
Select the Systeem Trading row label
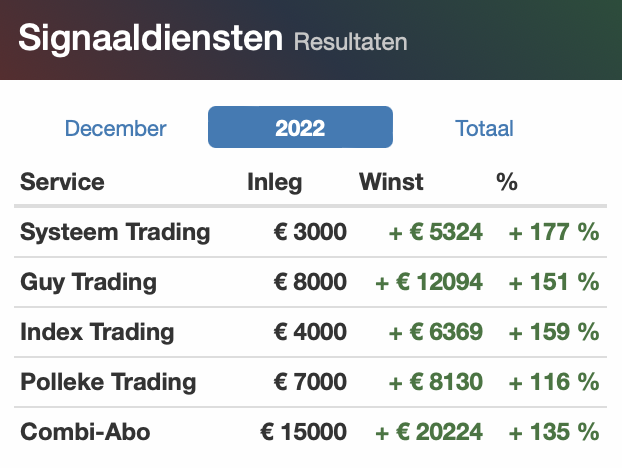(x=115, y=232)
